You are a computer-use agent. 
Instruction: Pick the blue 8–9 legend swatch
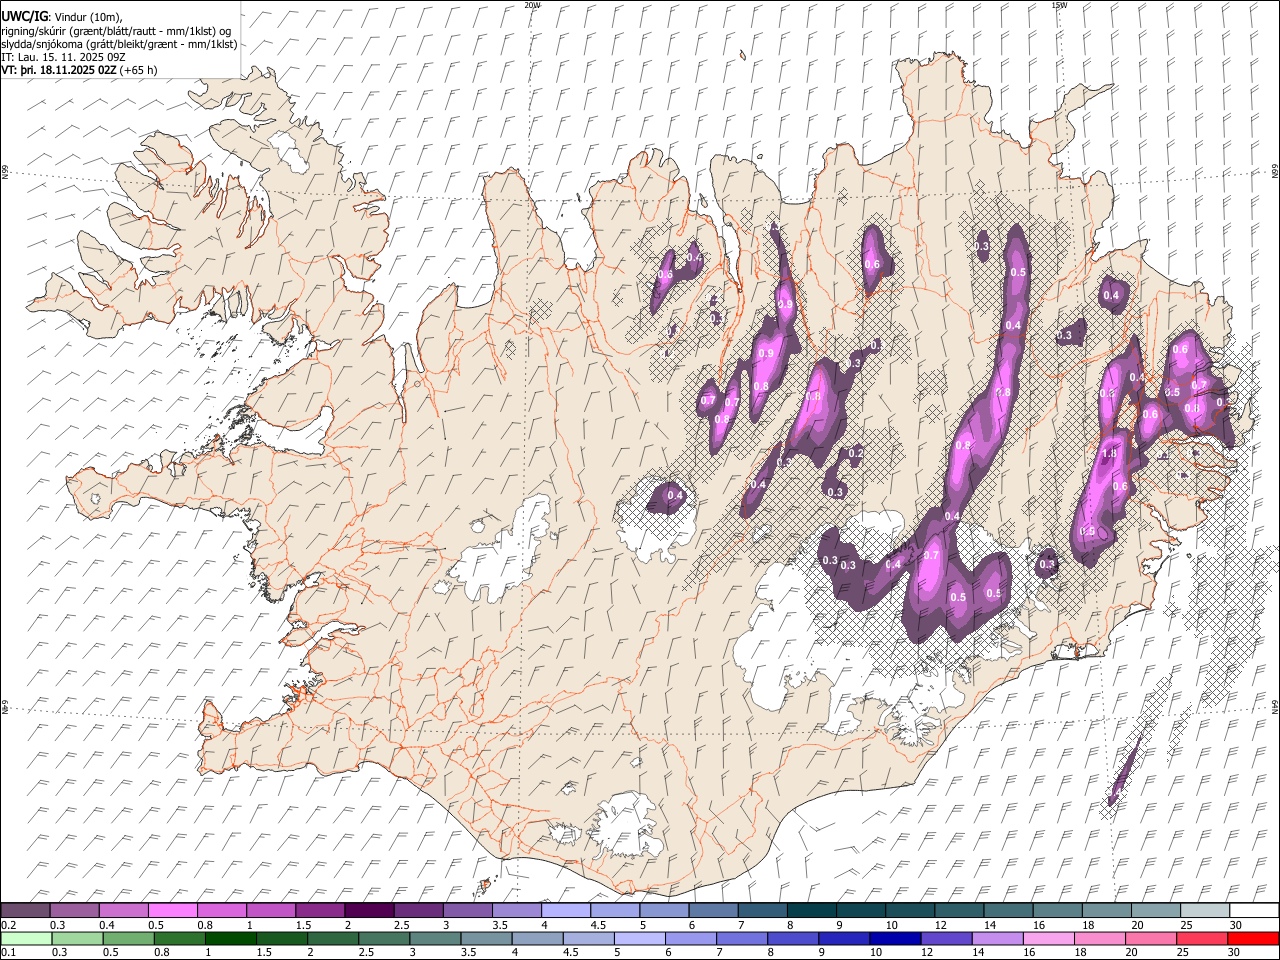[x=792, y=938]
